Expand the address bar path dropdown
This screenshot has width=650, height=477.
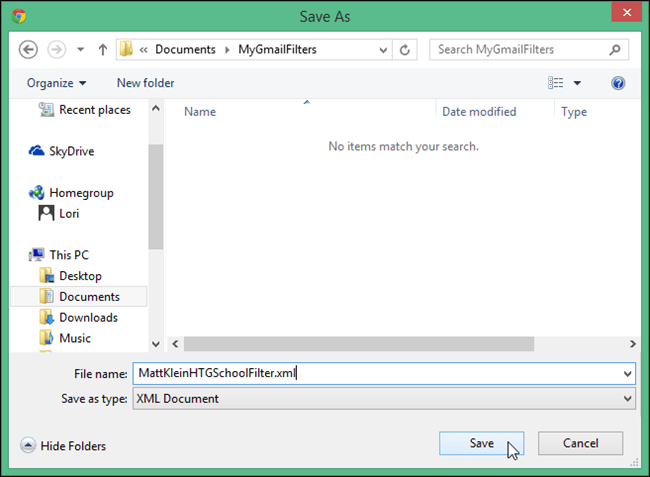383,50
